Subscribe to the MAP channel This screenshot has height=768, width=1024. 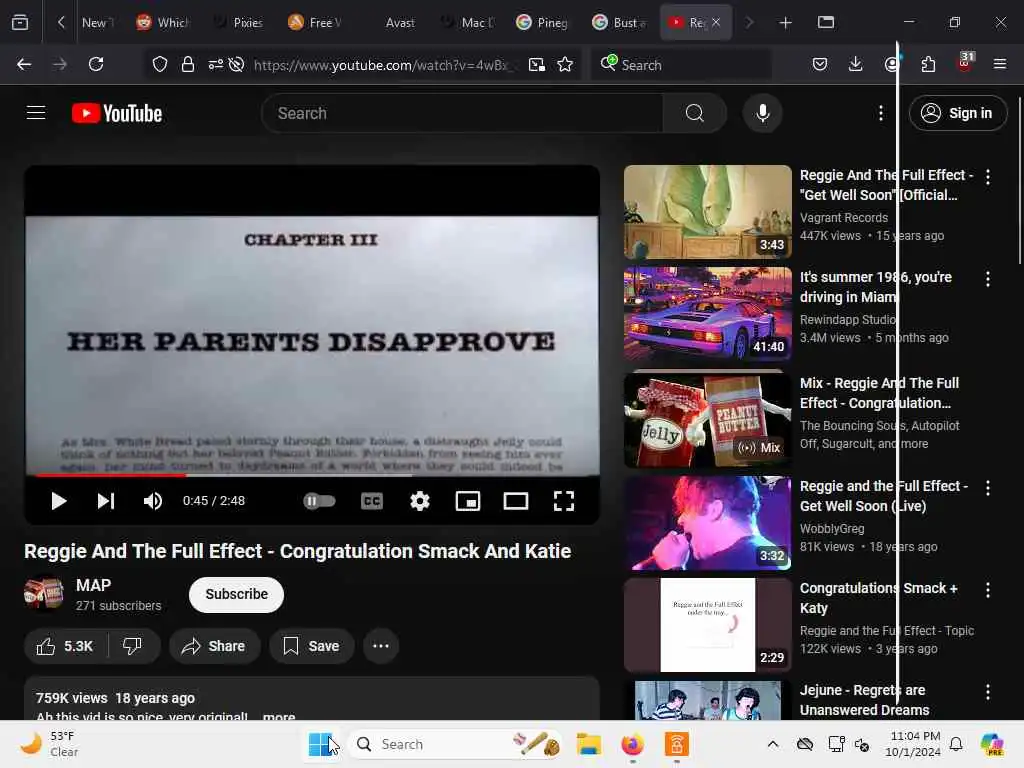(x=236, y=594)
